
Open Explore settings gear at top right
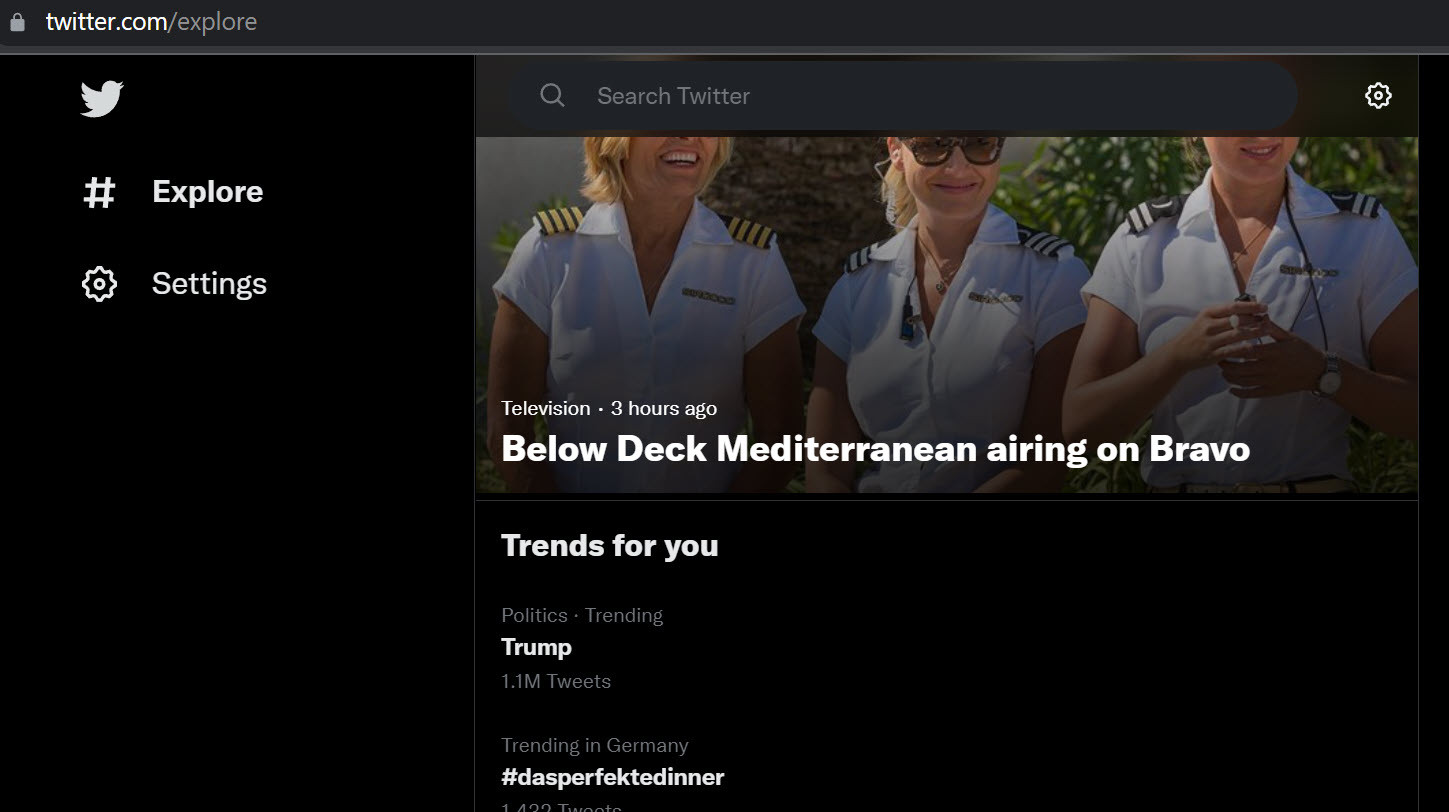click(x=1378, y=96)
